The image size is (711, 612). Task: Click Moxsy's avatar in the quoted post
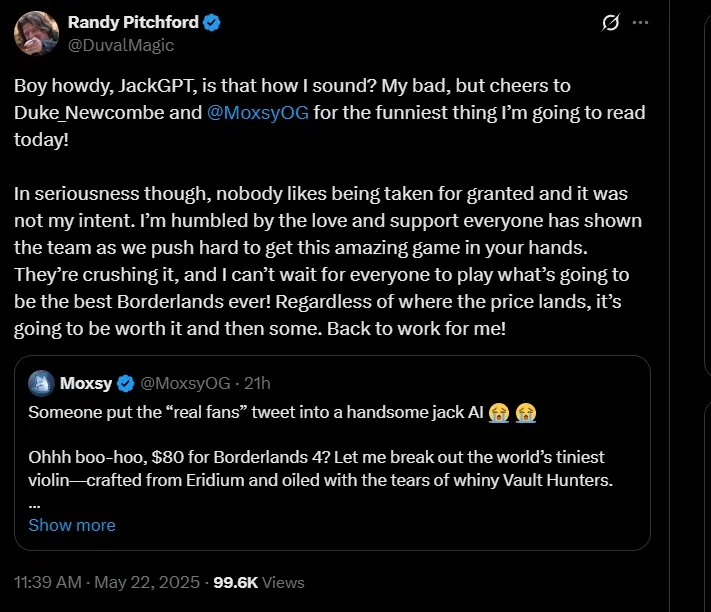click(x=41, y=383)
